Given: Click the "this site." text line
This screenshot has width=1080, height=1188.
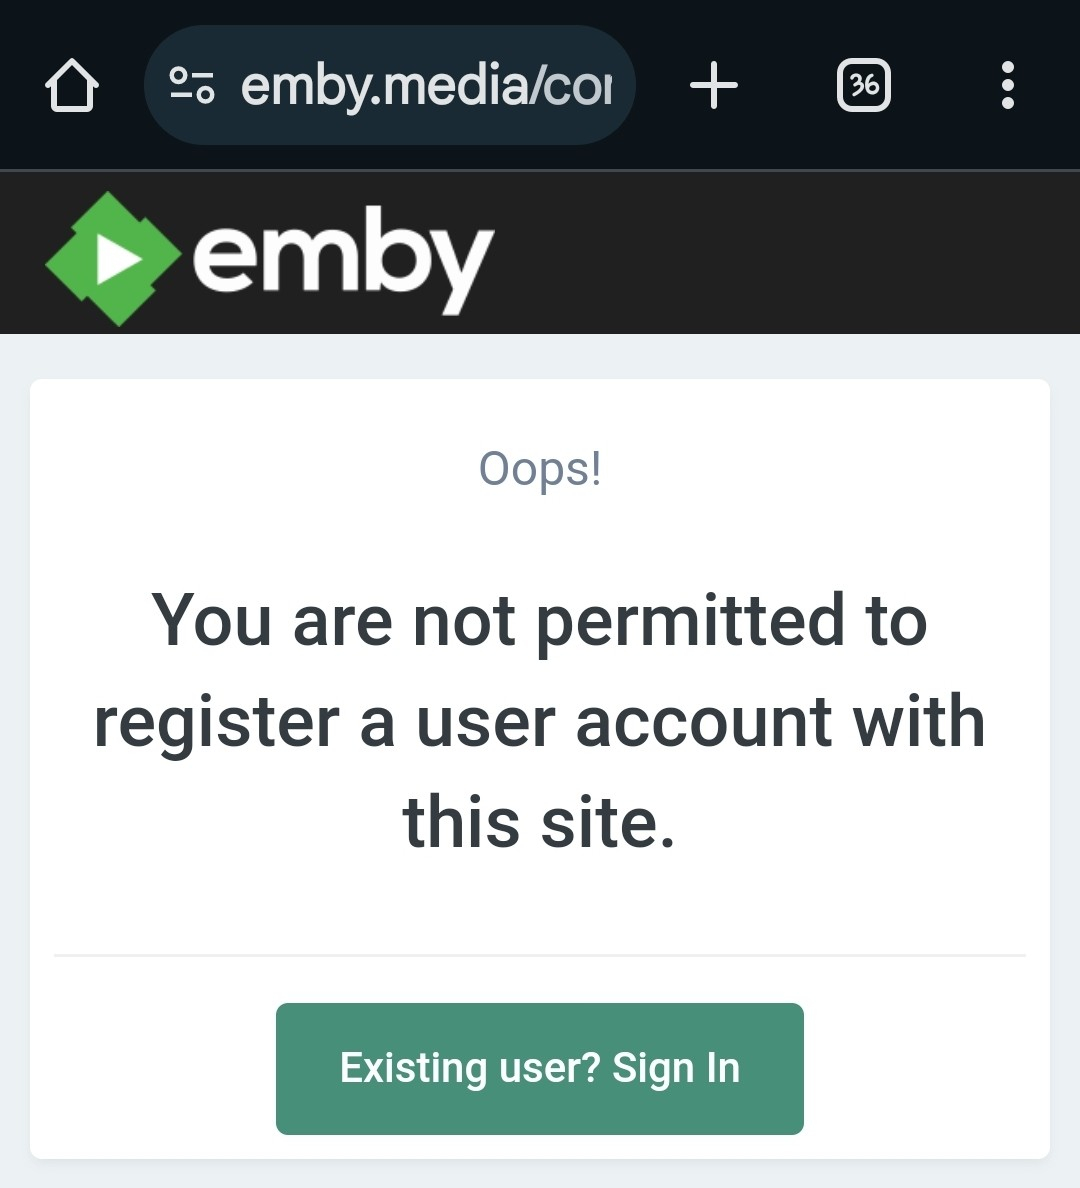Looking at the screenshot, I should point(540,823).
